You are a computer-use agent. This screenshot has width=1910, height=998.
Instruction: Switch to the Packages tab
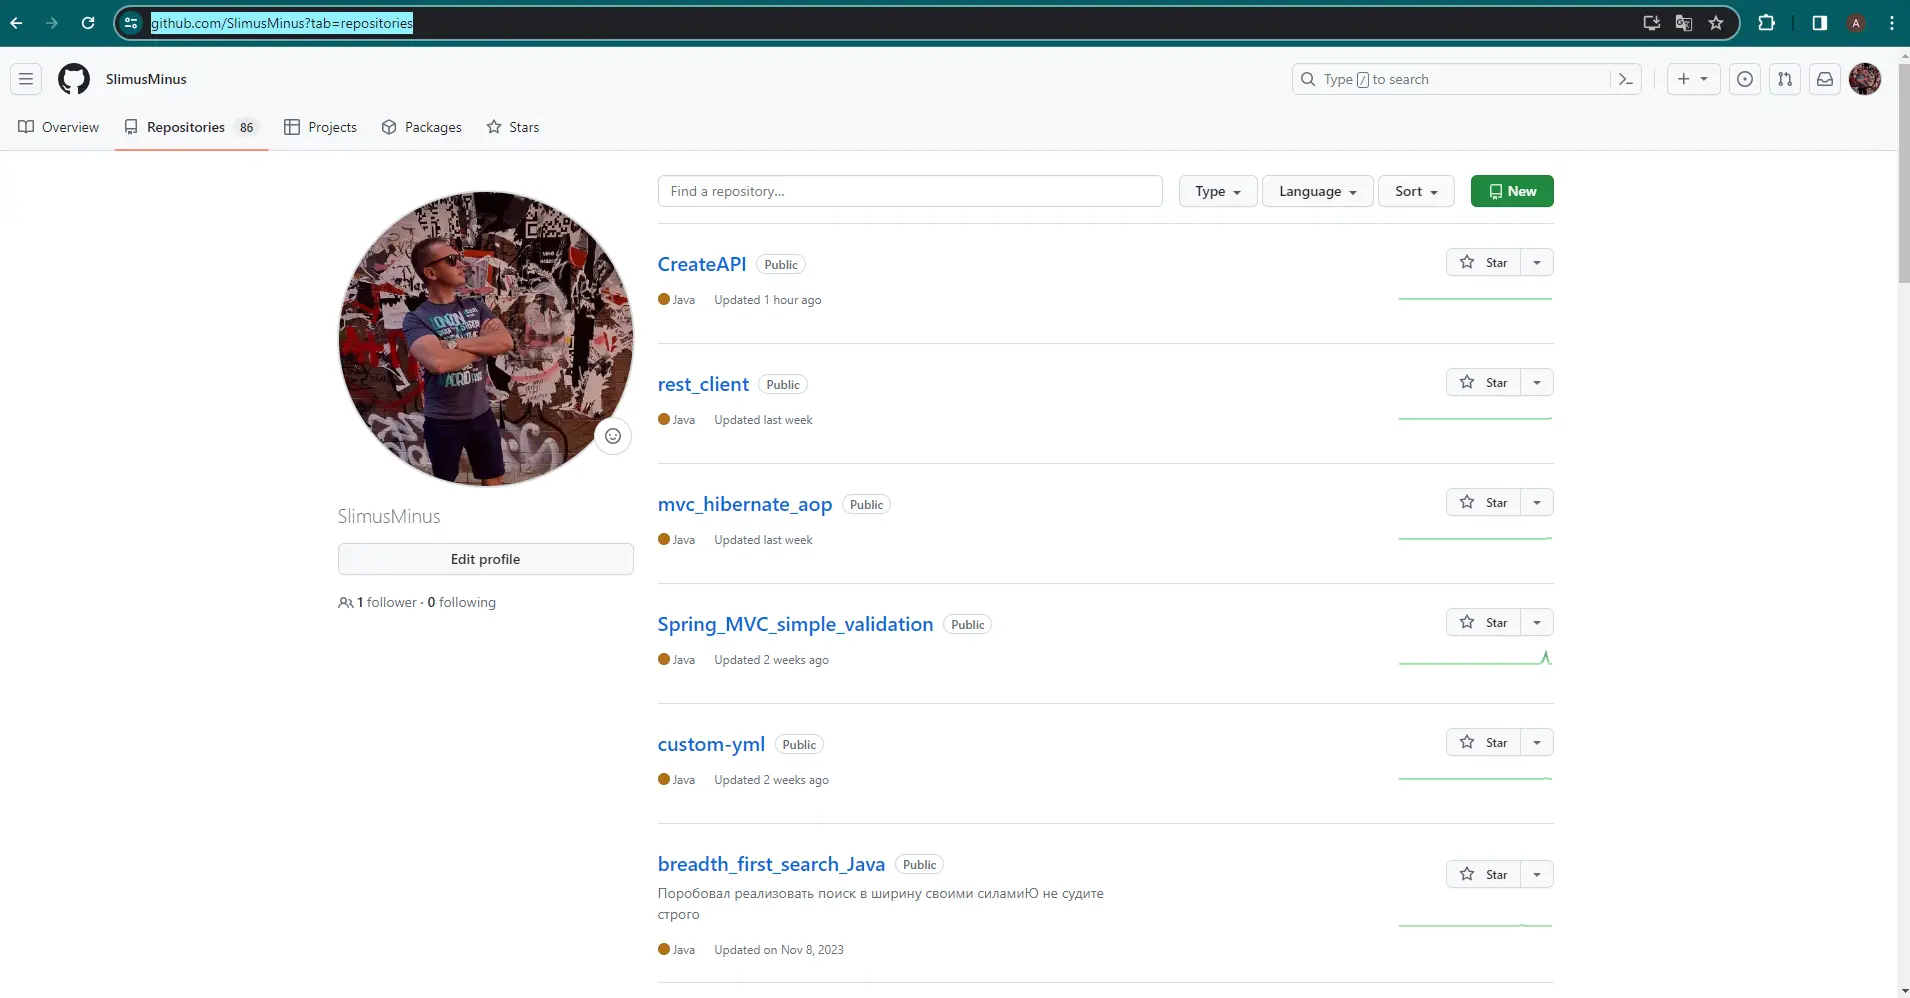click(422, 127)
